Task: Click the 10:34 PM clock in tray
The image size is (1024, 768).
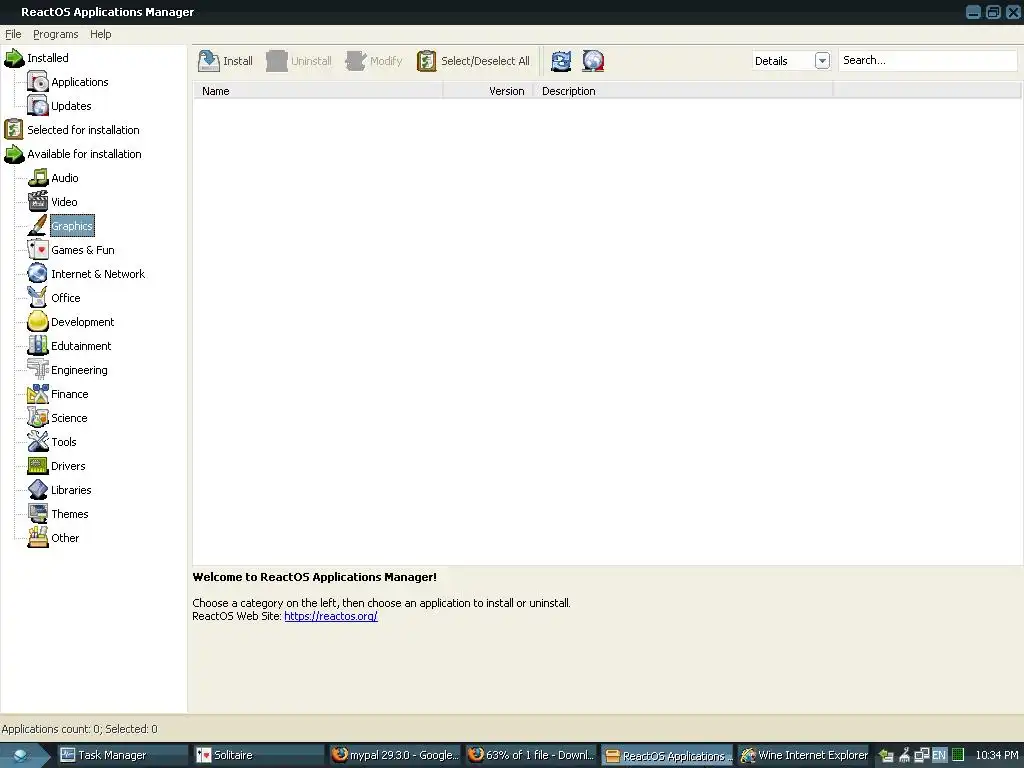Action: 997,755
